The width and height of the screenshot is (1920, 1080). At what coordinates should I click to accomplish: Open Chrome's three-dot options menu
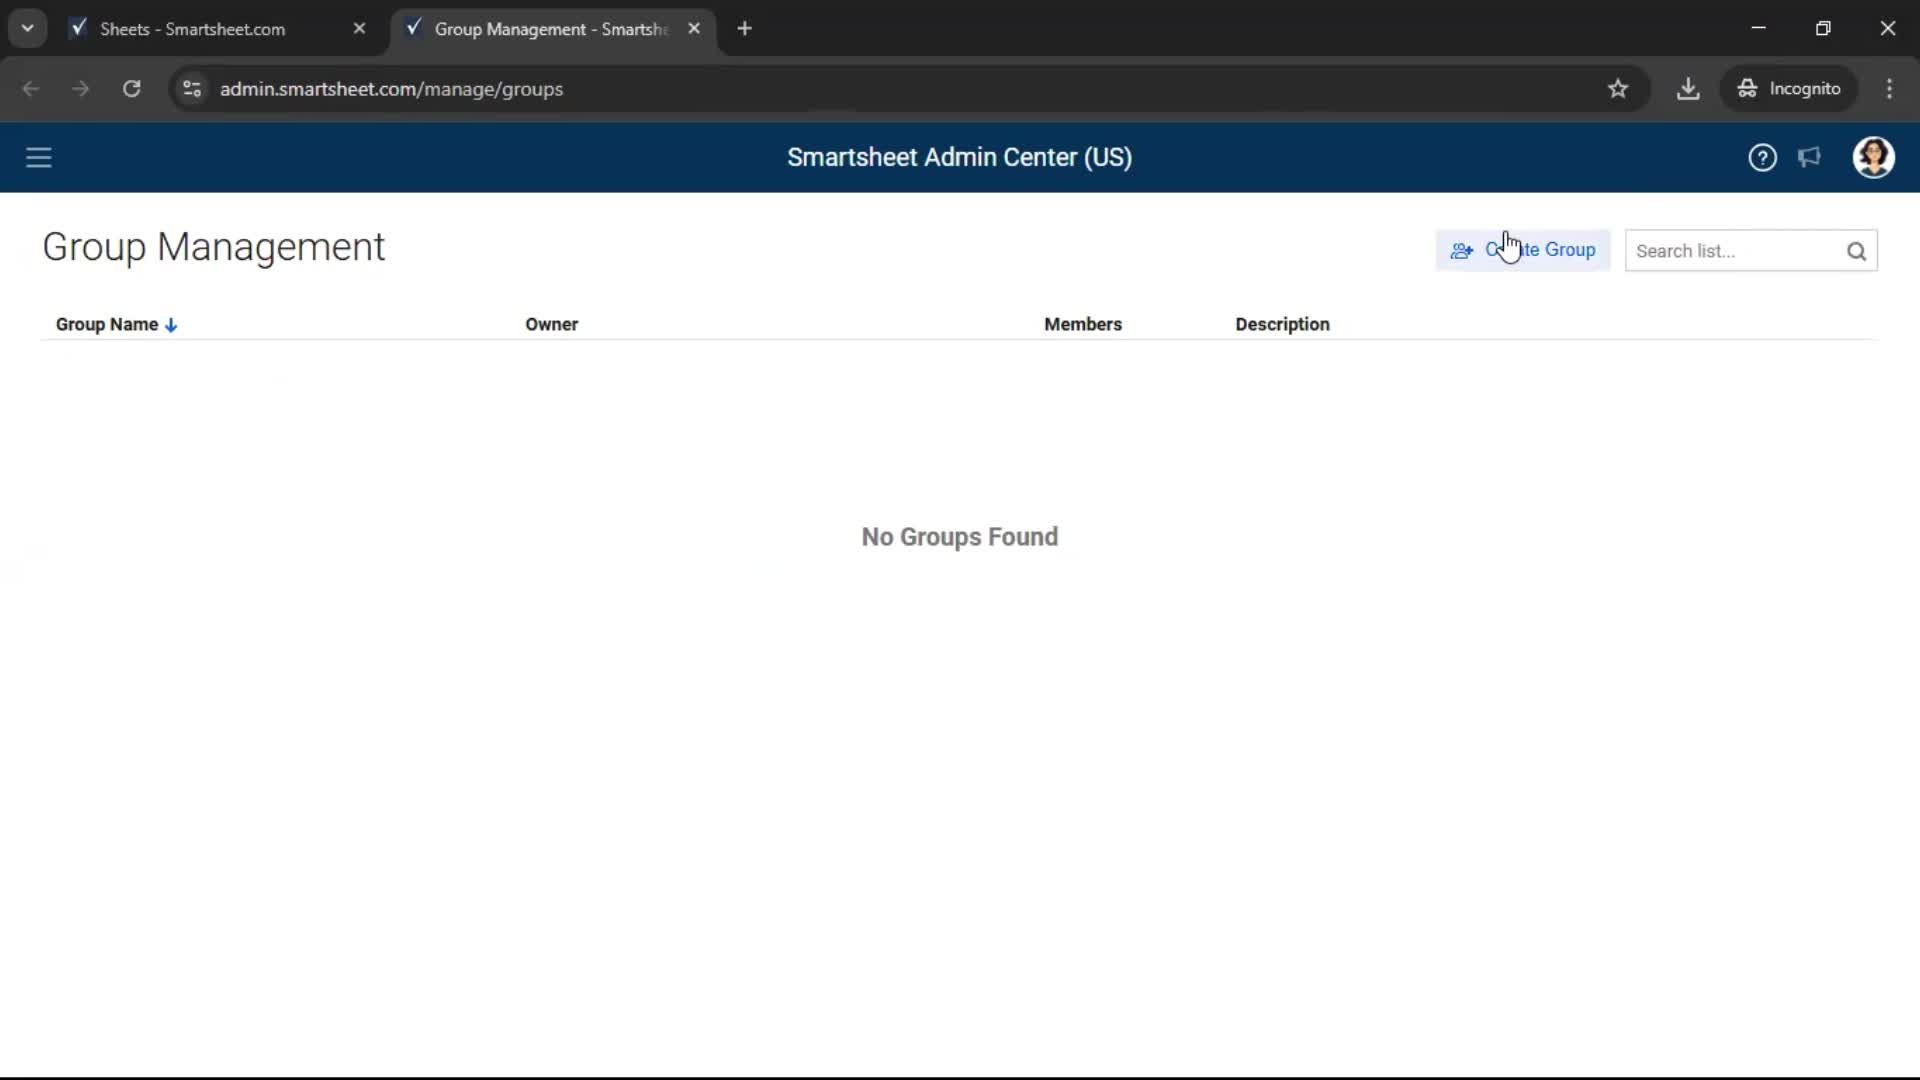1890,88
